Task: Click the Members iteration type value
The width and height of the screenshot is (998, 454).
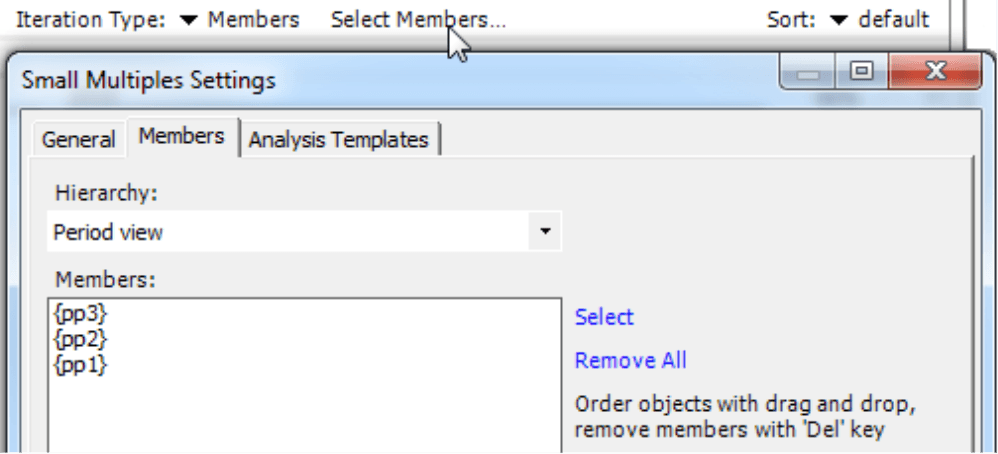Action: [x=253, y=20]
